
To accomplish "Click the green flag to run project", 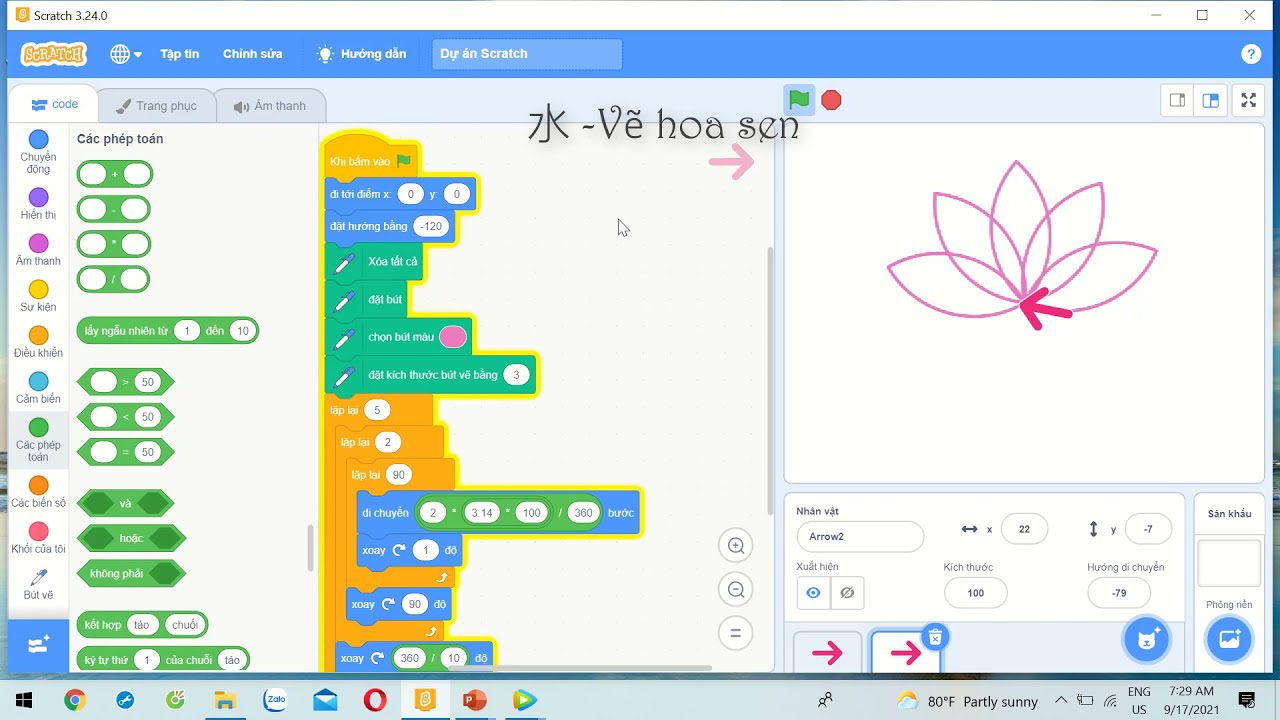I will [x=799, y=100].
